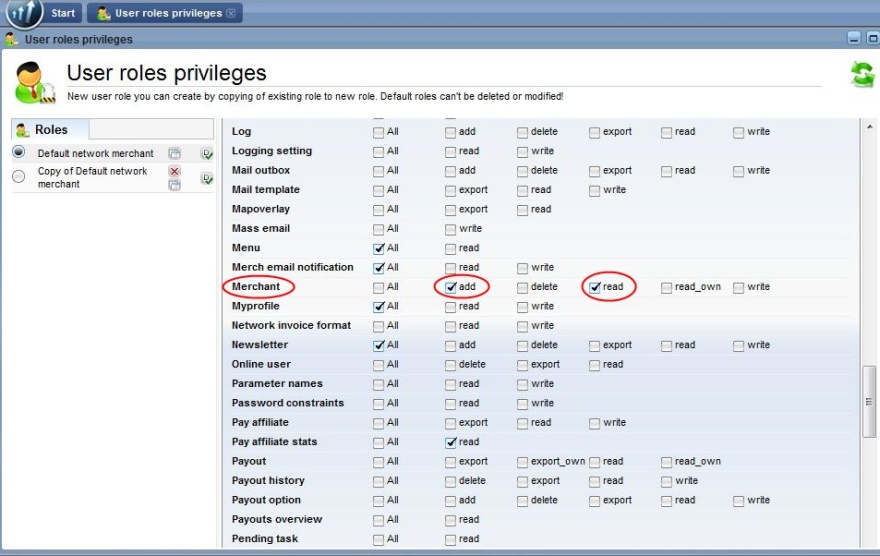The width and height of the screenshot is (880, 556).
Task: Open the User roles privileges taskbar tab
Action: tap(167, 13)
